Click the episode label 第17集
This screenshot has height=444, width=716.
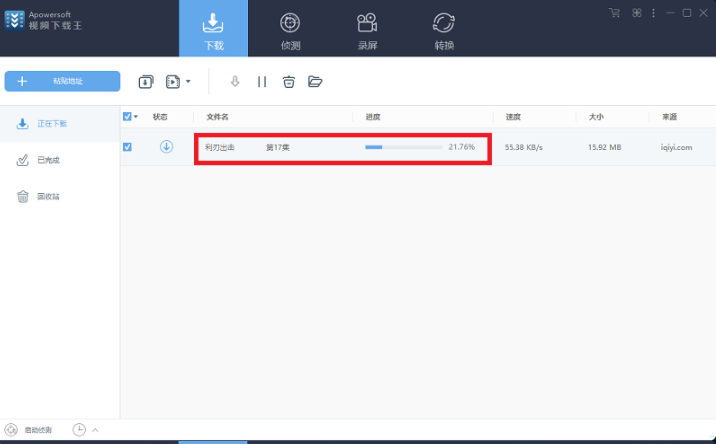click(x=278, y=147)
